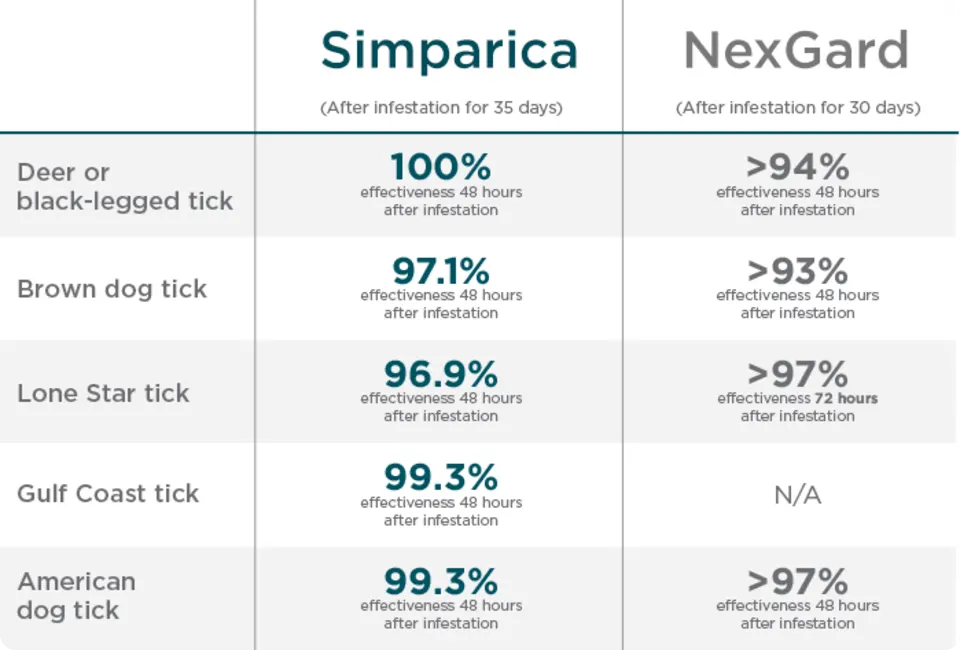This screenshot has height=650, width=960.
Task: Select the "Lone Star tick" row label
Action: [103, 393]
